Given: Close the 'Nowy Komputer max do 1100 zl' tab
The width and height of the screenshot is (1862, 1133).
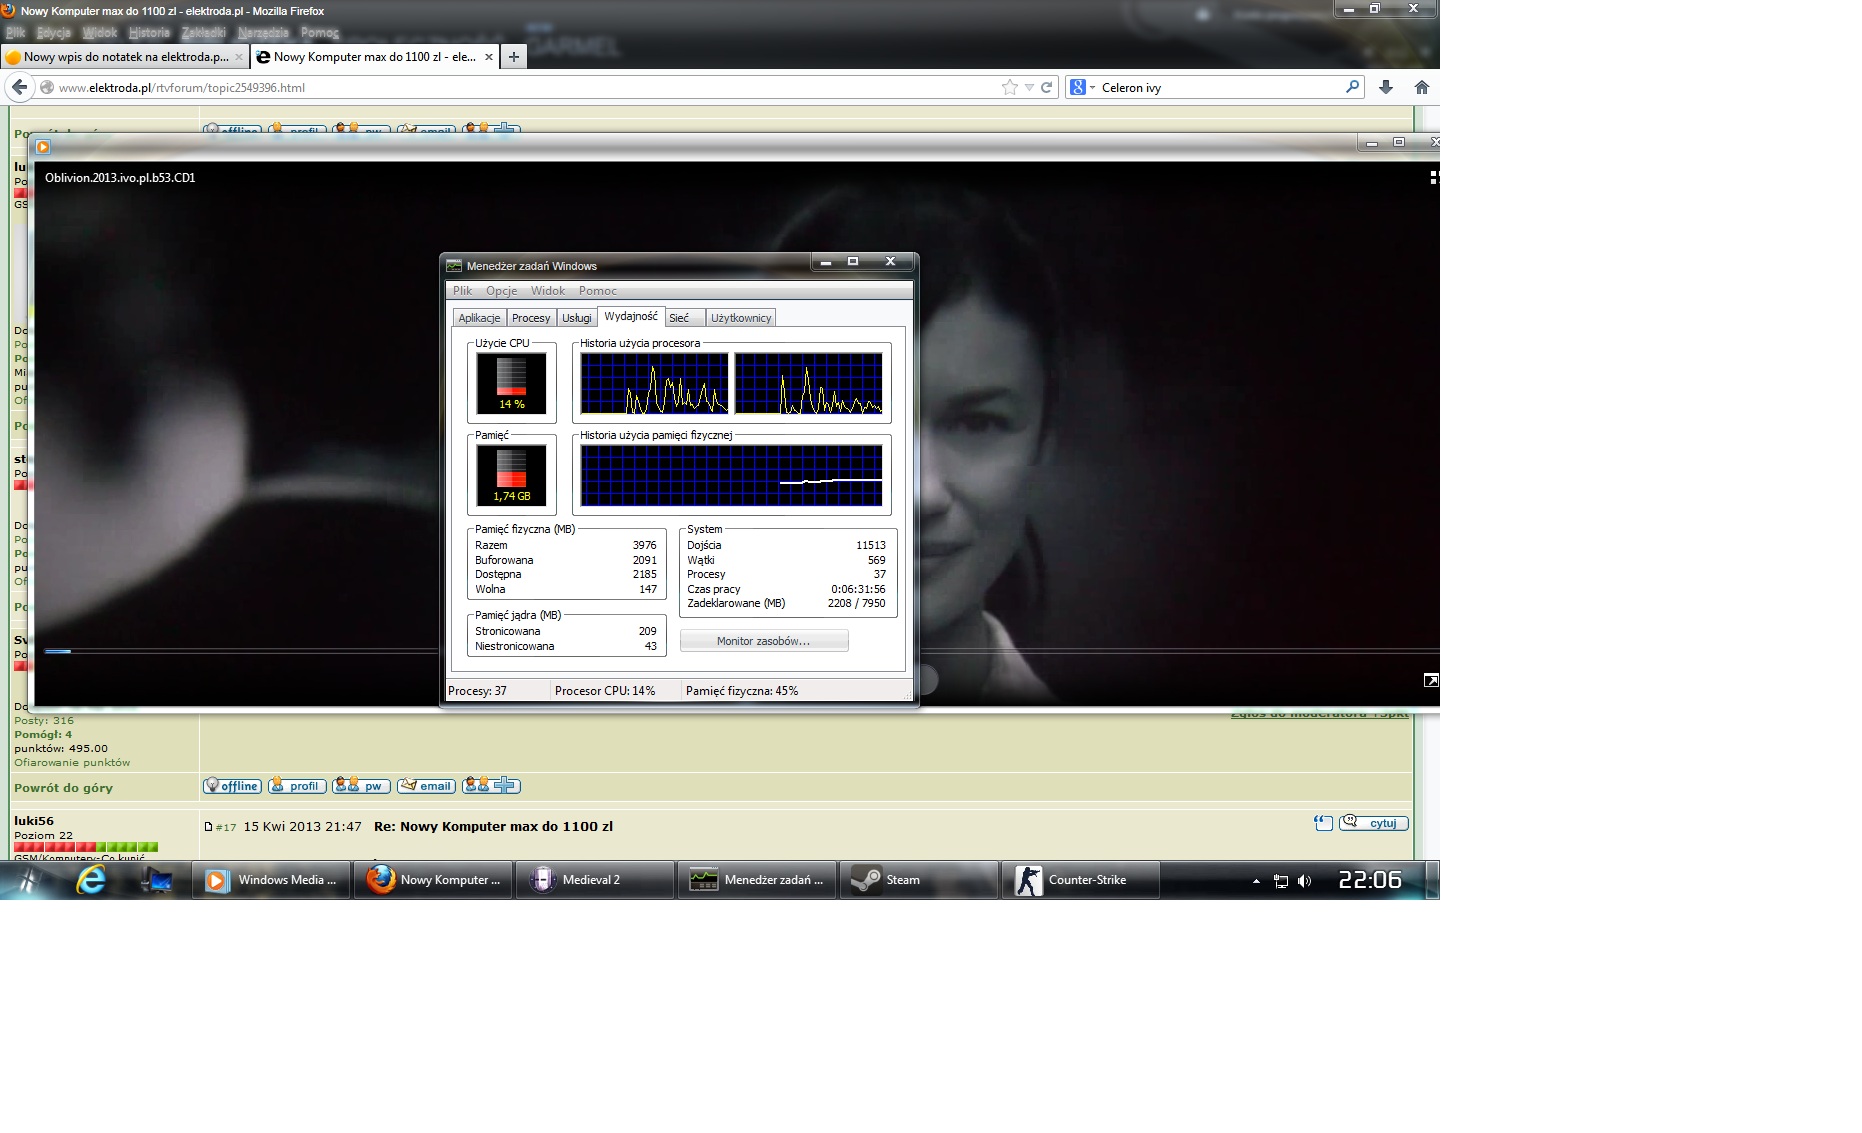Looking at the screenshot, I should (x=489, y=57).
